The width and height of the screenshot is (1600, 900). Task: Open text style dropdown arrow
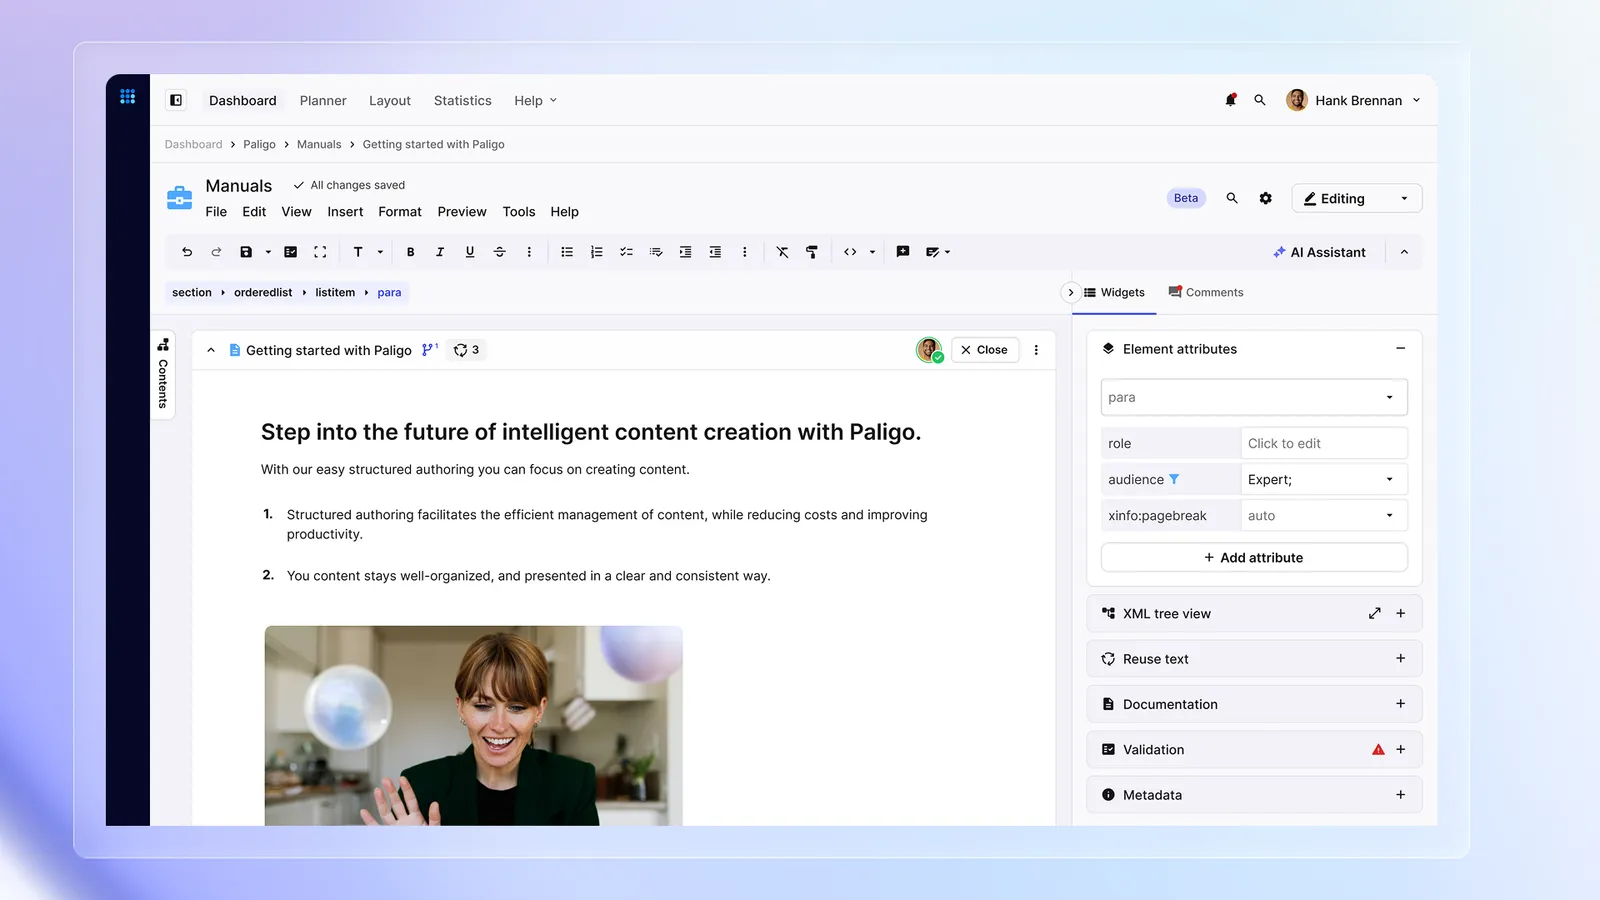click(x=380, y=252)
